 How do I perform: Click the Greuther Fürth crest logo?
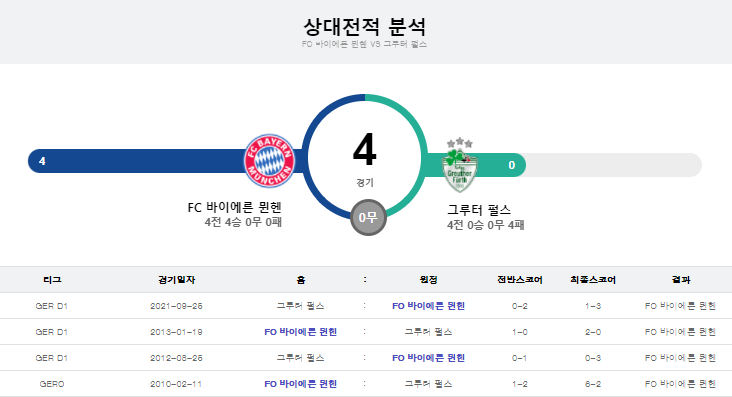pyautogui.click(x=460, y=170)
